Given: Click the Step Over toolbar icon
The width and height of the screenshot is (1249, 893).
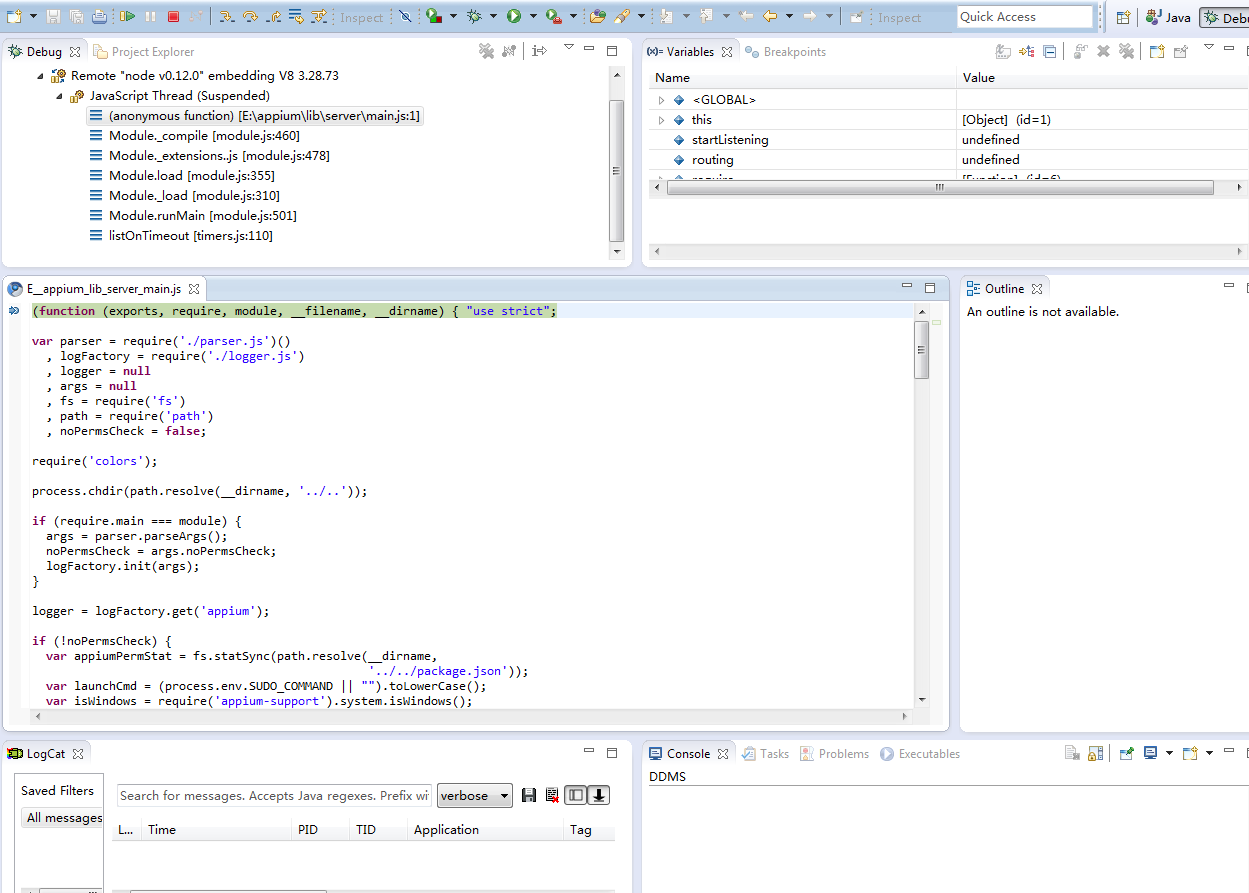Looking at the screenshot, I should tap(250, 16).
